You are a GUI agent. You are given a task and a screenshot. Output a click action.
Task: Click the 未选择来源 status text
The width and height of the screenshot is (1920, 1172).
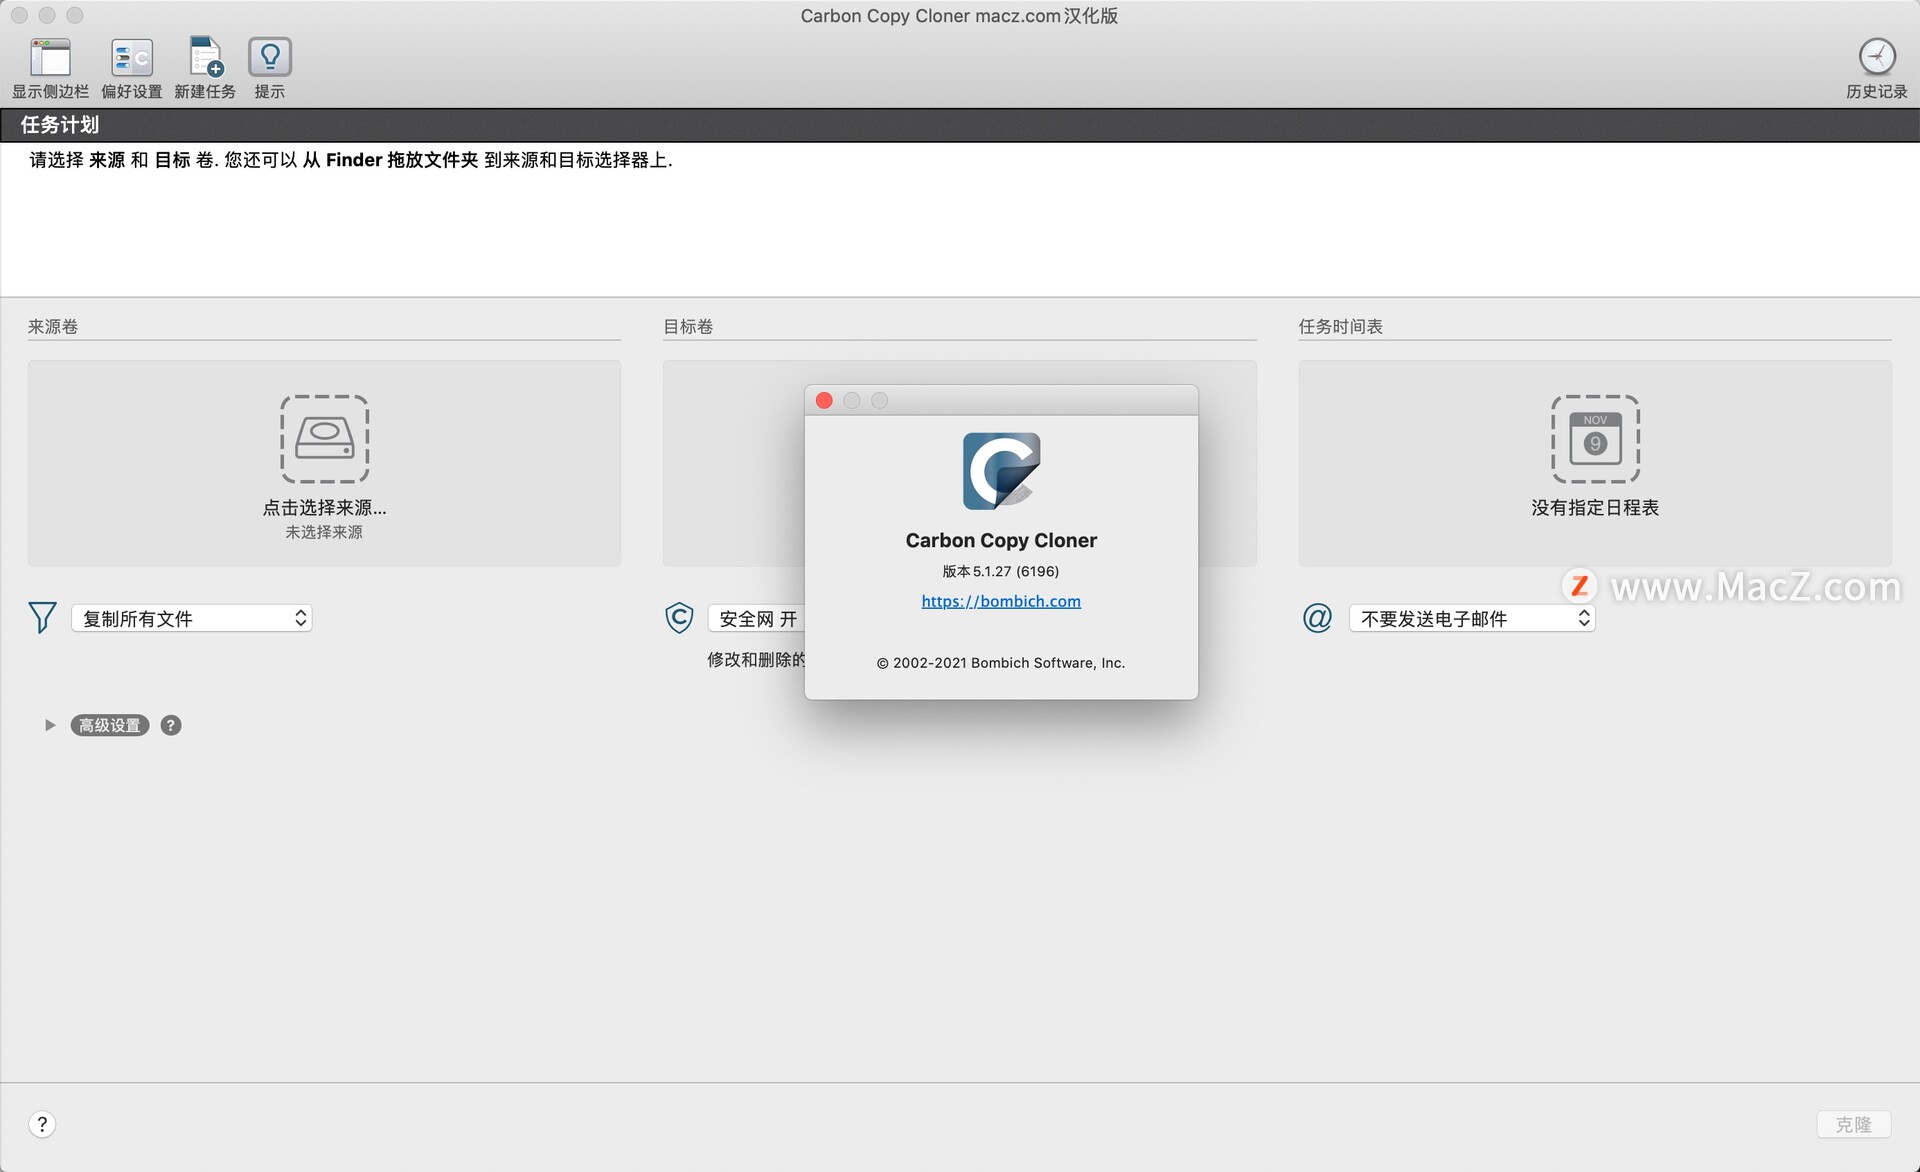click(x=324, y=532)
